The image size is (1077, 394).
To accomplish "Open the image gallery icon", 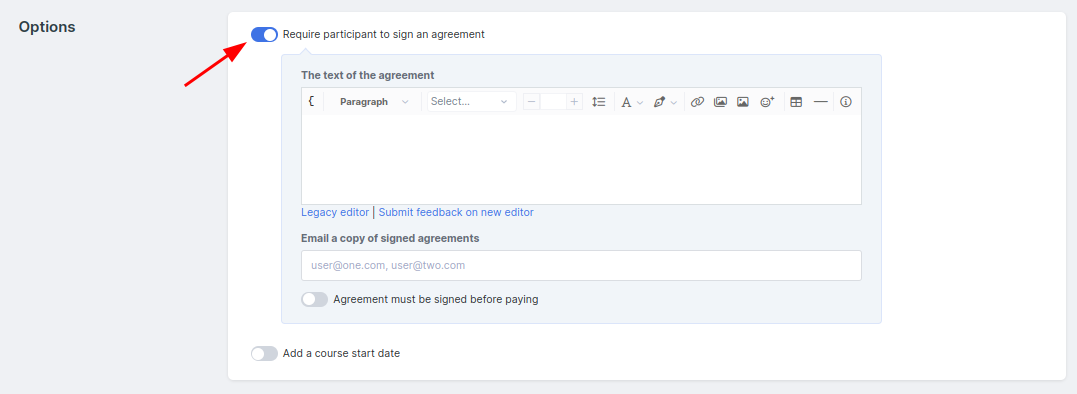I will [x=720, y=102].
